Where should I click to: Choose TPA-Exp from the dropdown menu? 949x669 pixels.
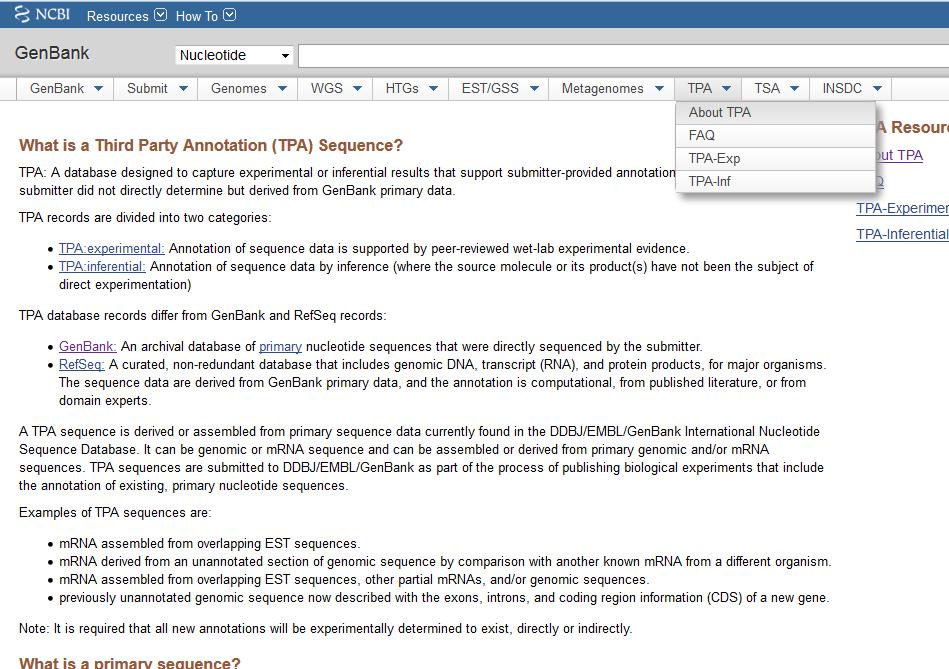click(775, 159)
